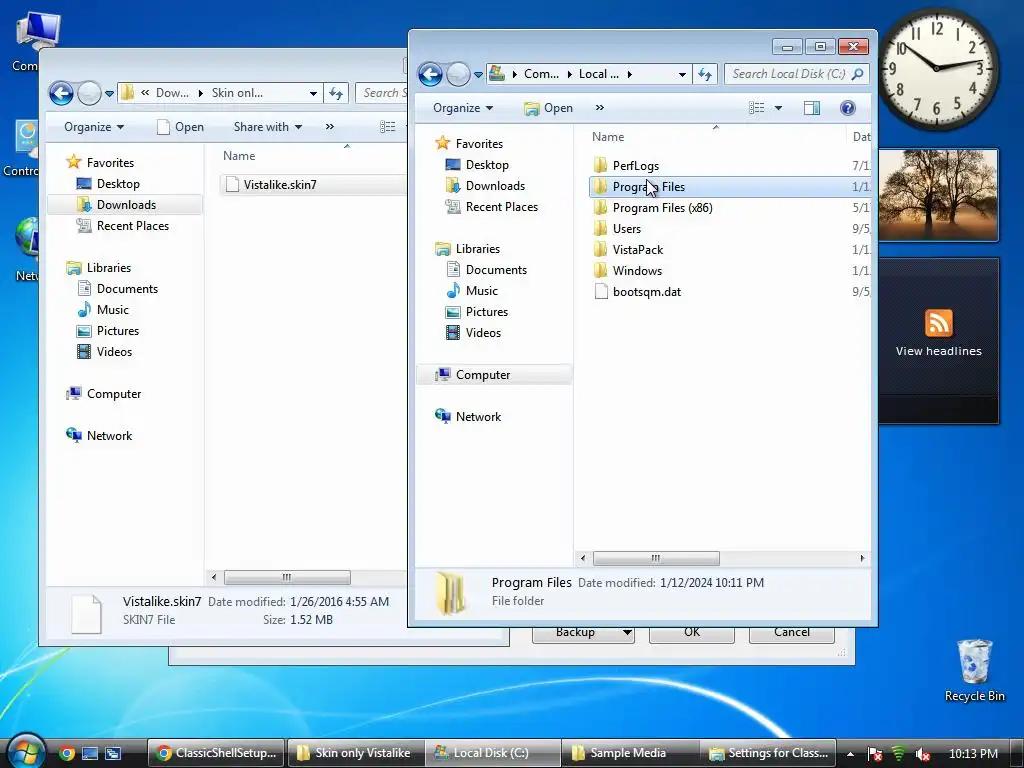Open Organize menu in Skin only window

point(94,127)
